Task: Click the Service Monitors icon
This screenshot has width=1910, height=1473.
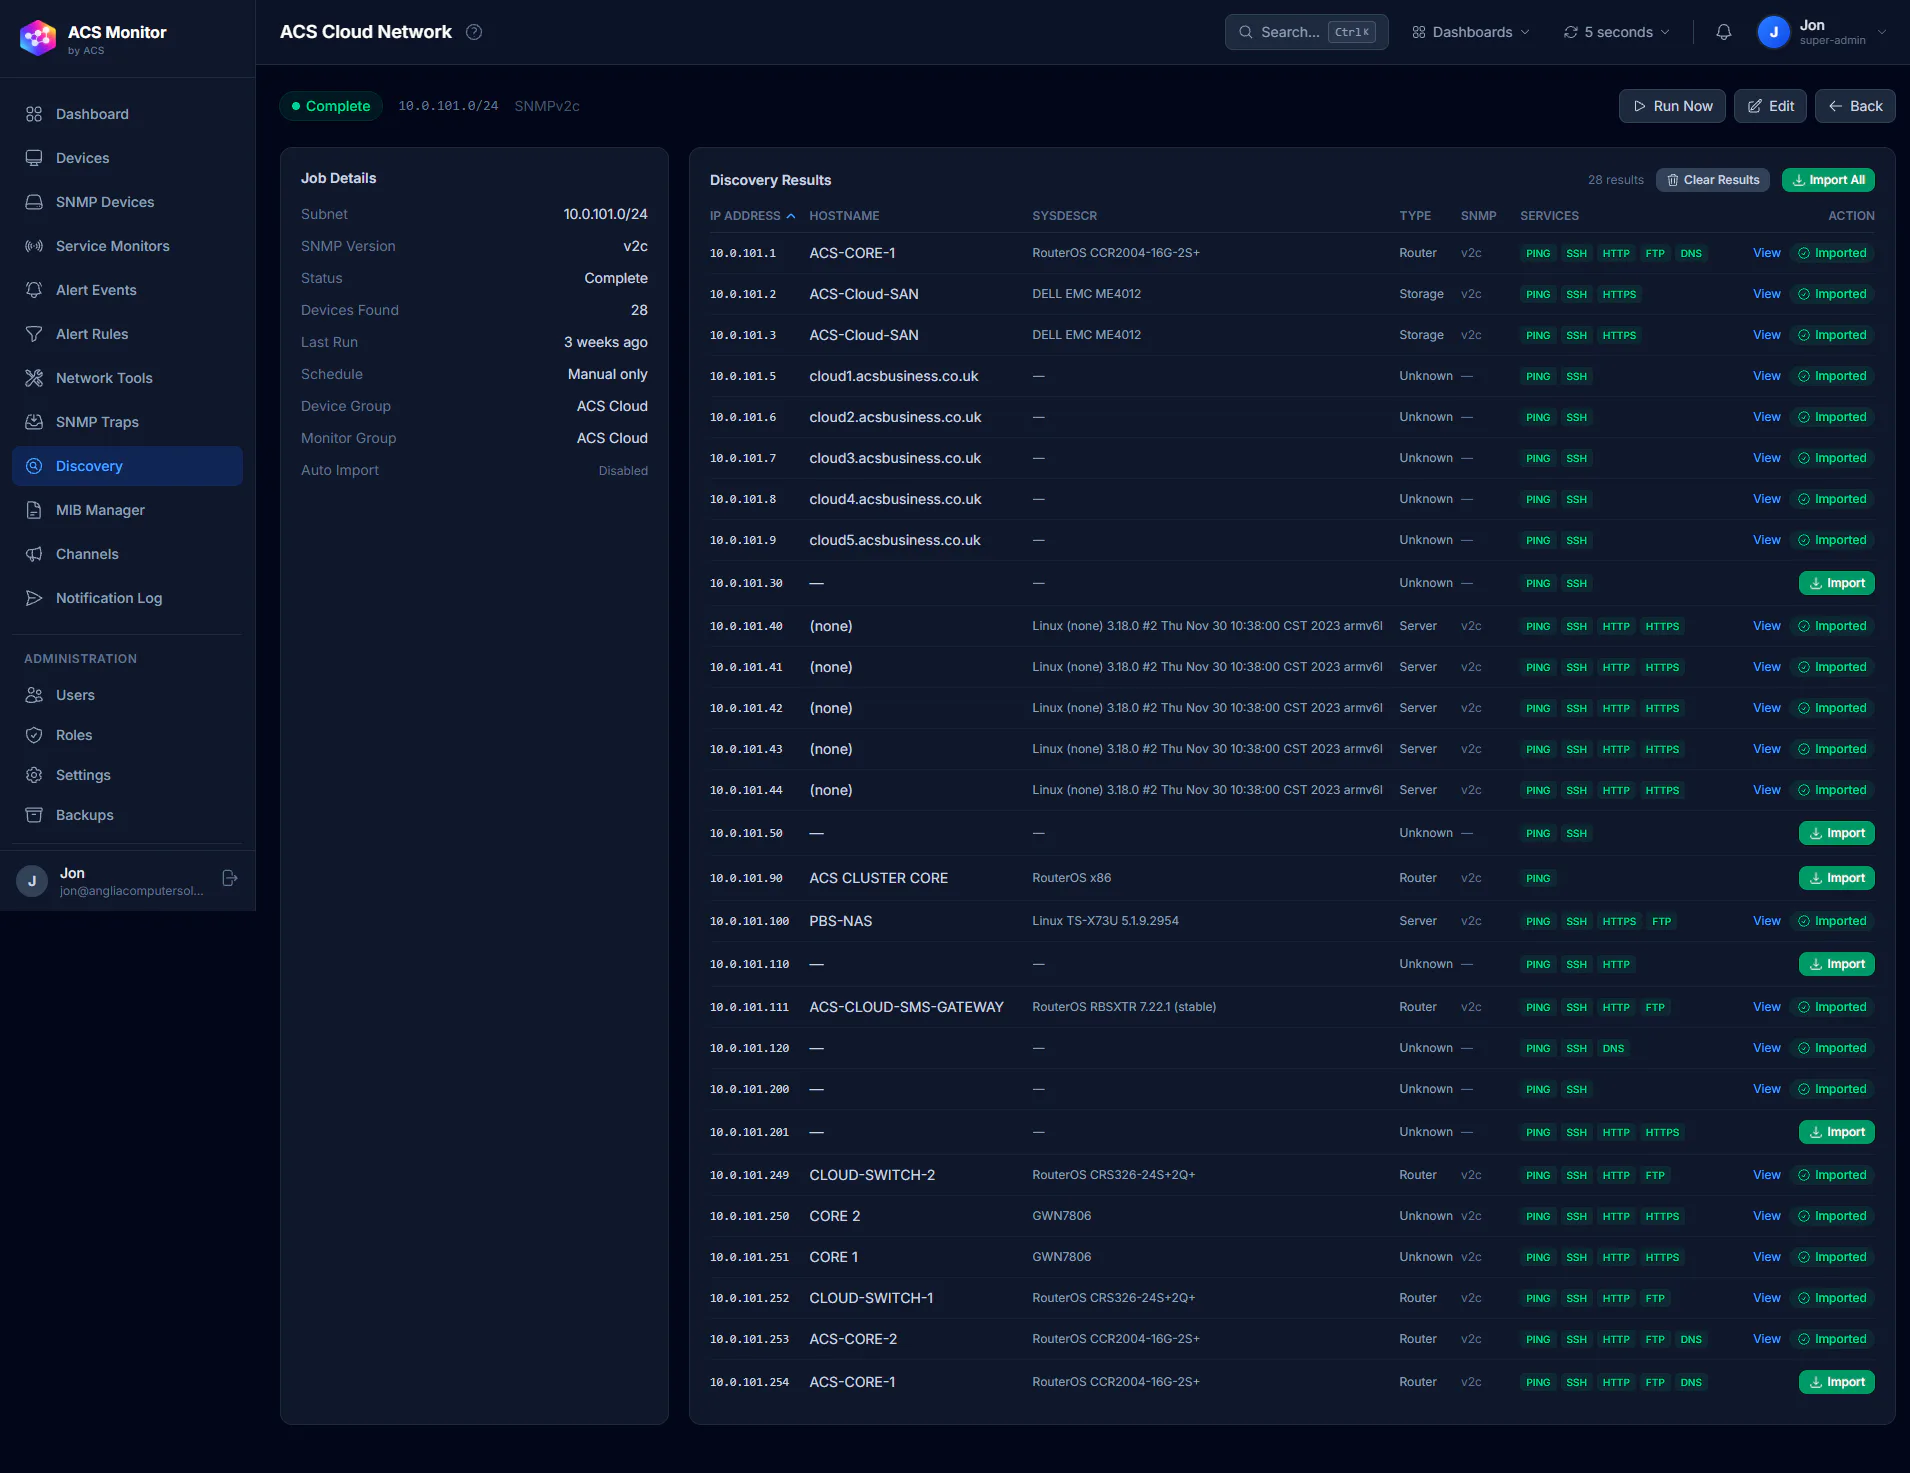Action: pyautogui.click(x=34, y=246)
